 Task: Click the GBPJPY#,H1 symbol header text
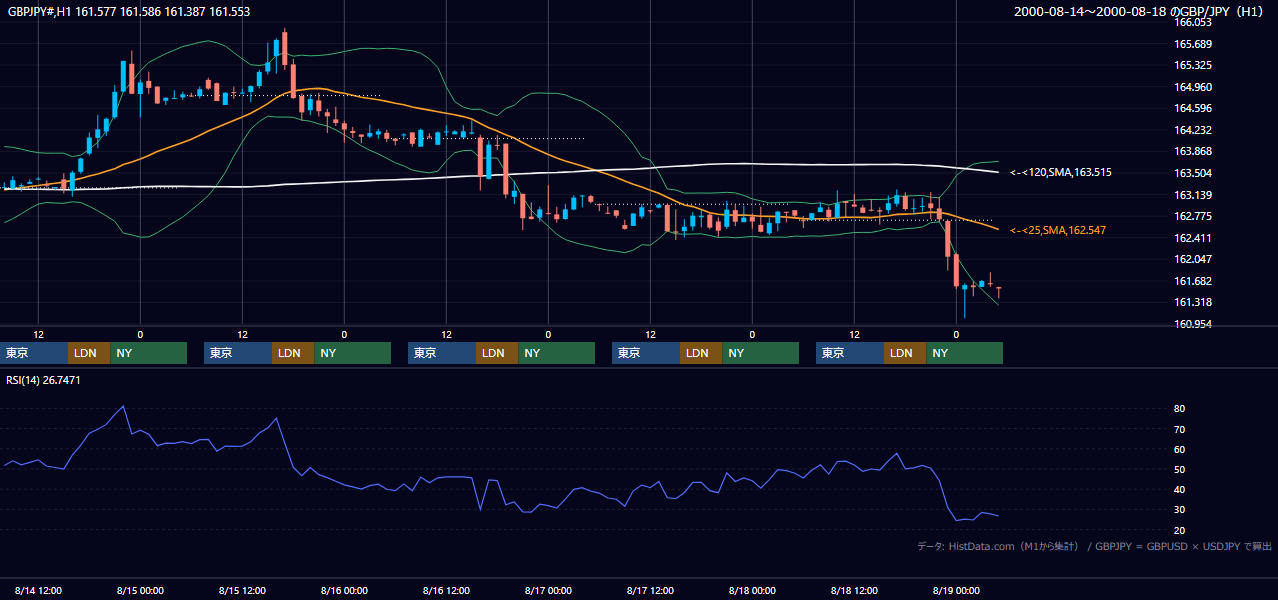pos(129,12)
